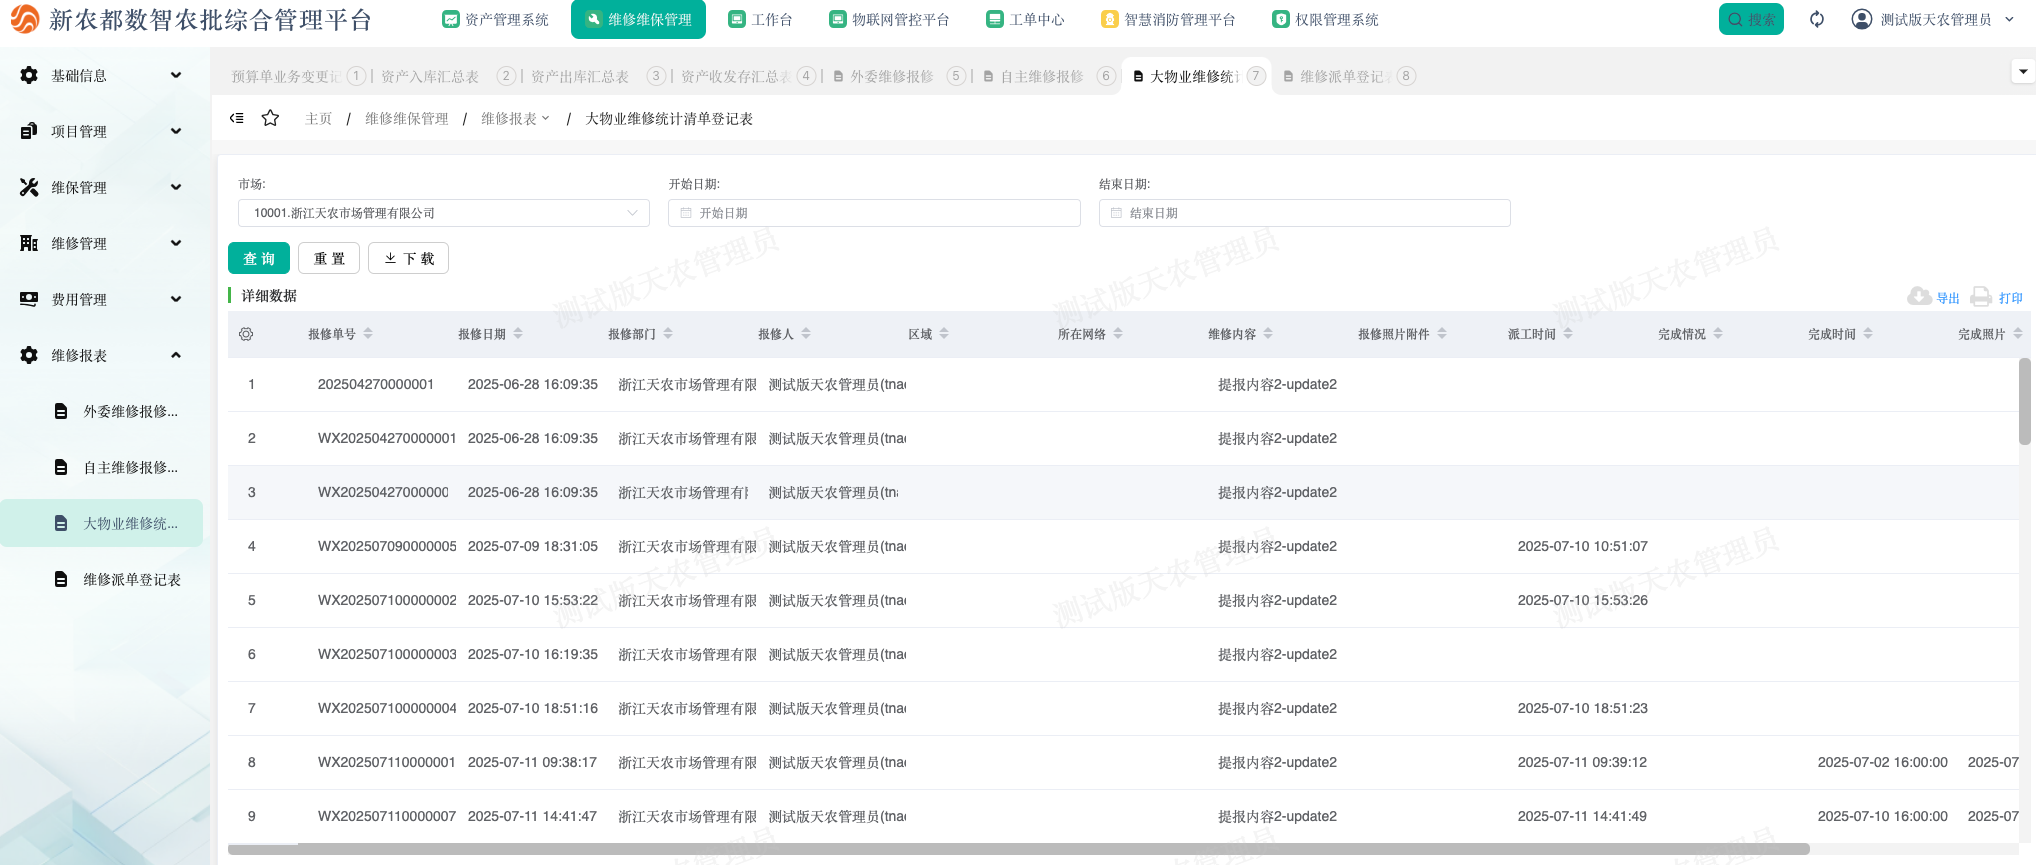Toggle sort on 派工时间 column

(1568, 334)
